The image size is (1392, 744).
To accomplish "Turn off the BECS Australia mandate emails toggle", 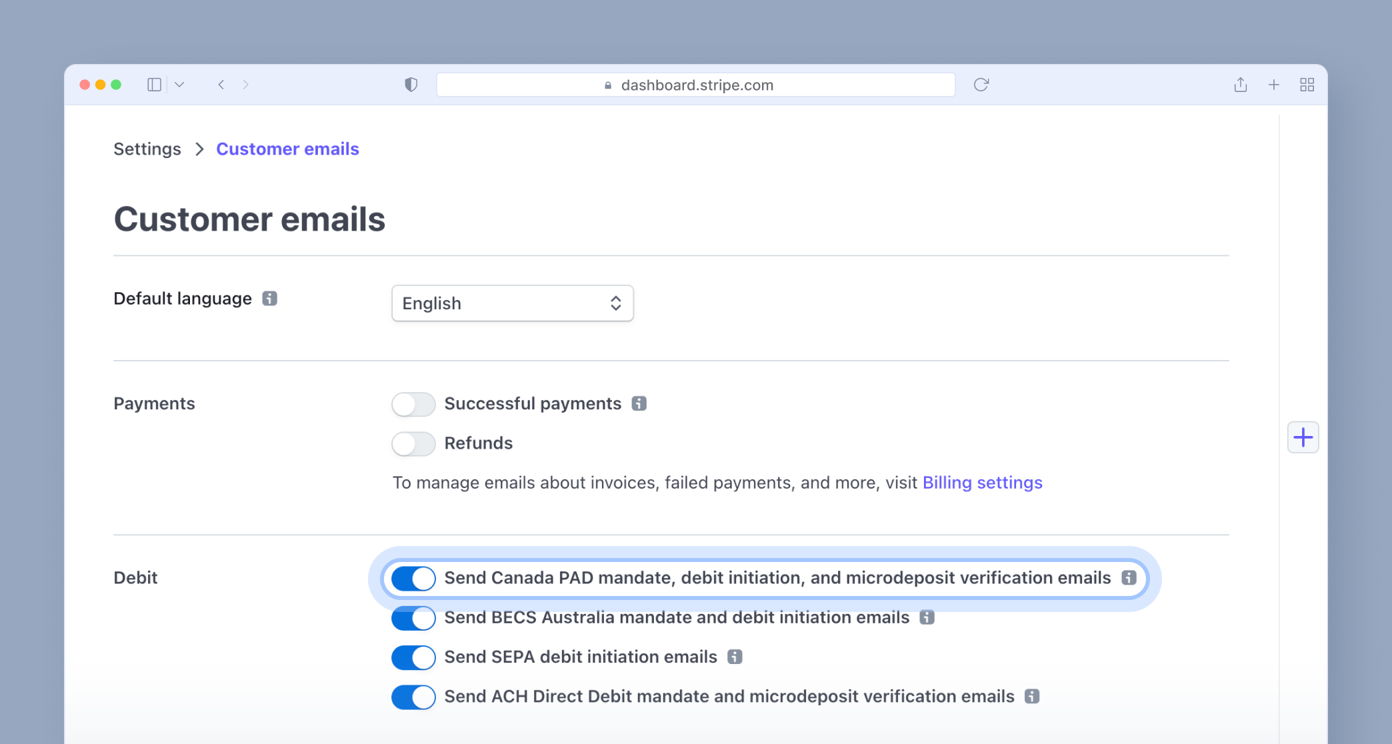I will coord(413,618).
